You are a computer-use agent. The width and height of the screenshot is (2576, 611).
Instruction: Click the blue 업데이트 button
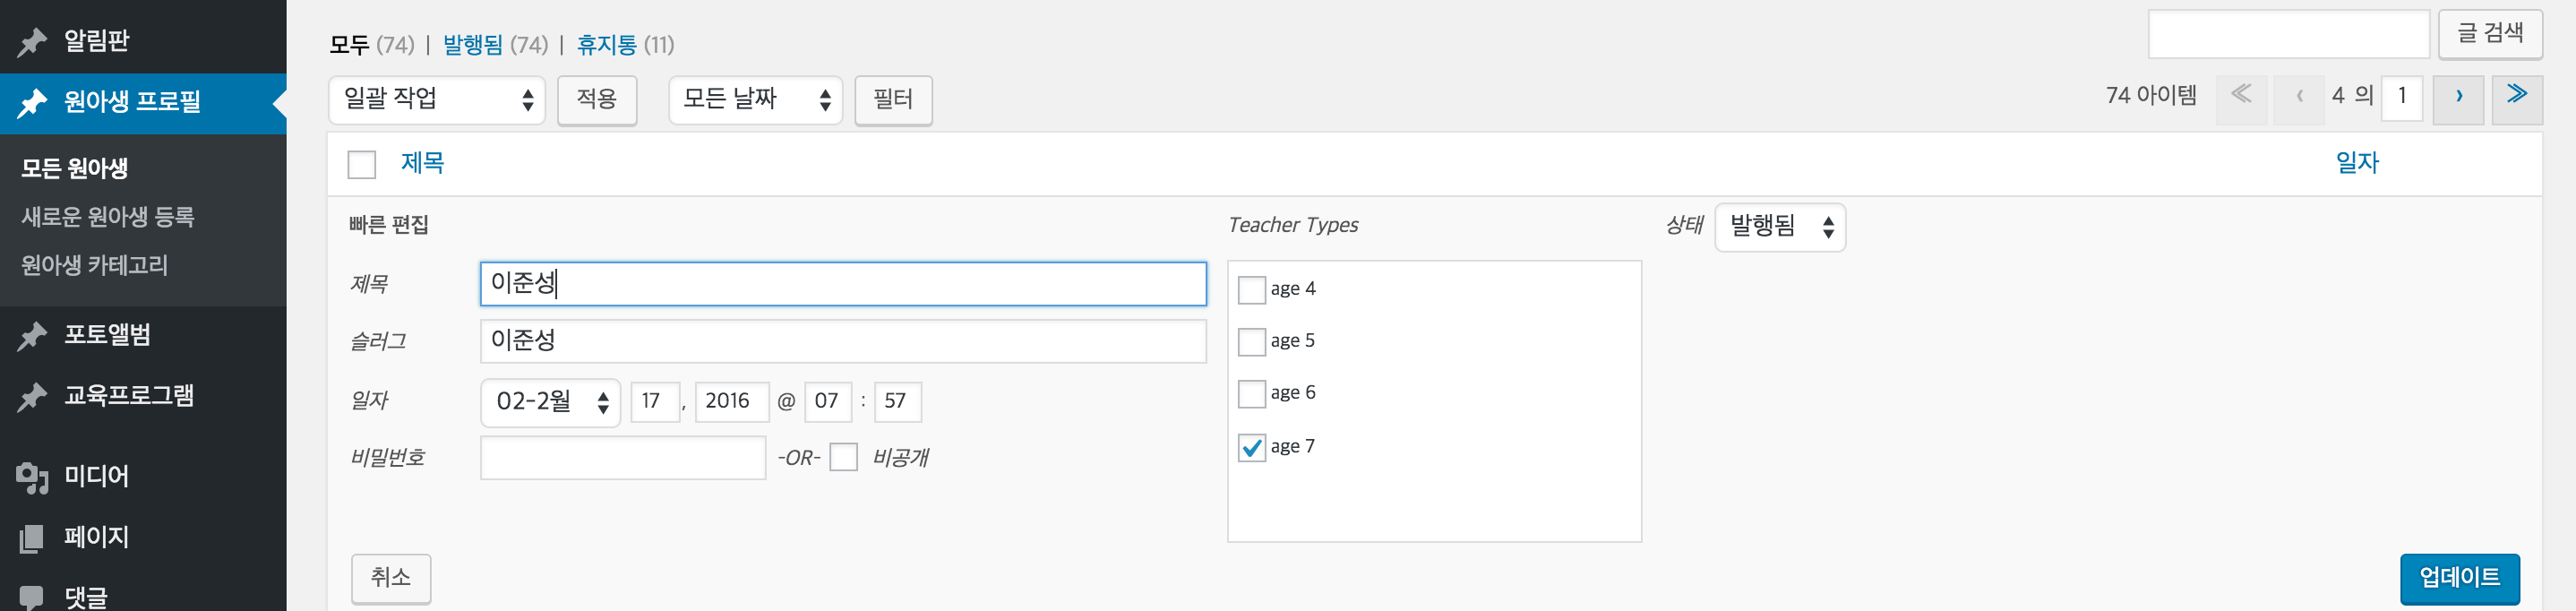[x=2458, y=578]
